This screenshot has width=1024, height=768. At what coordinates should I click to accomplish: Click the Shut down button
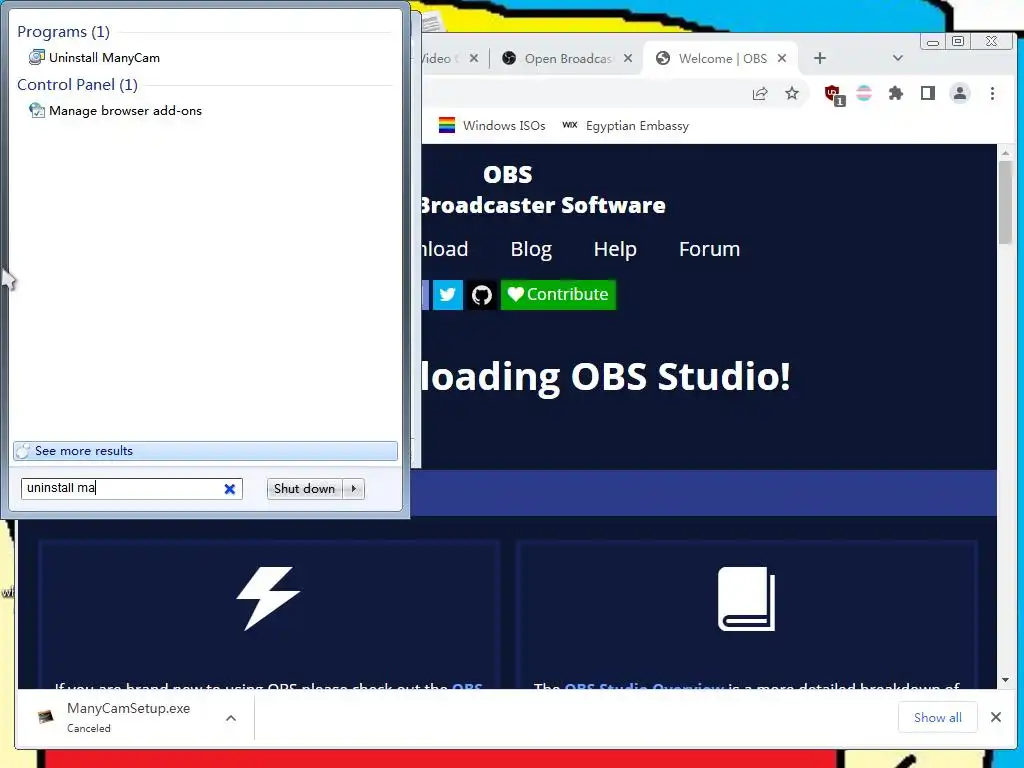pos(304,488)
